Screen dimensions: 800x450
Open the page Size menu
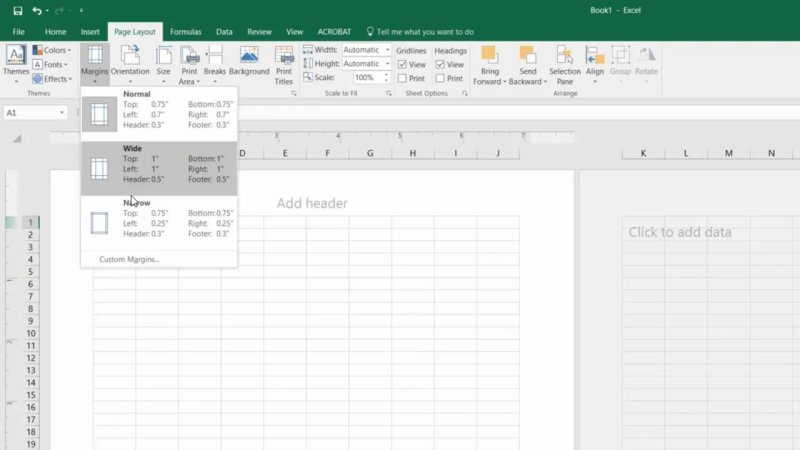coord(164,65)
